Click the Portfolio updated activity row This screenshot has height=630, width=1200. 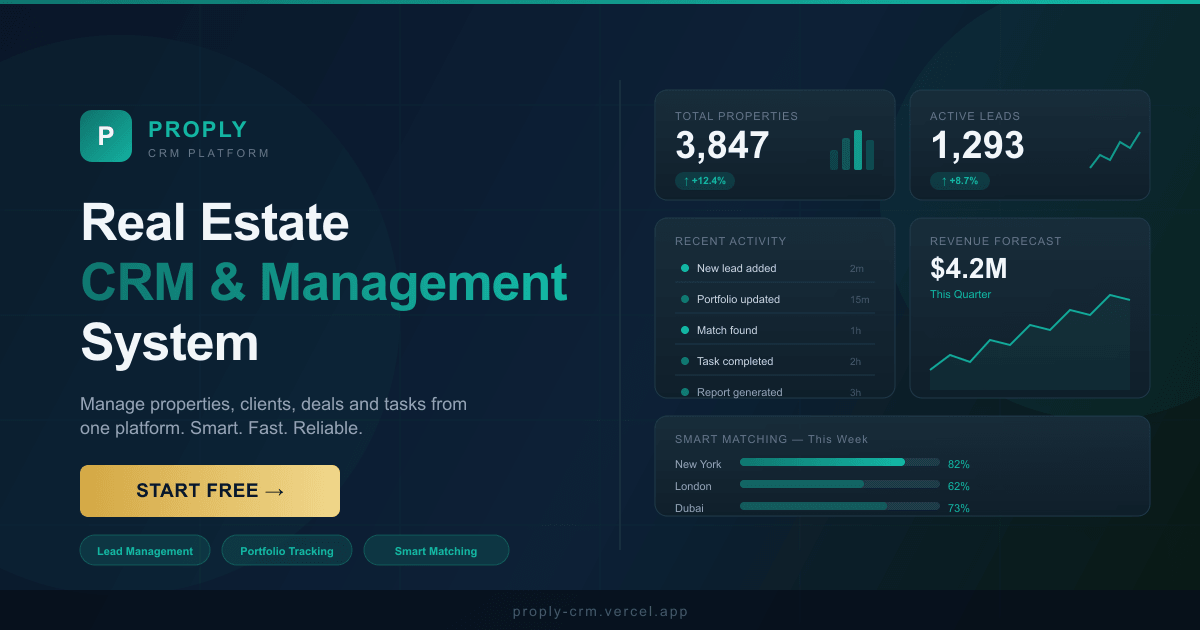click(x=775, y=299)
